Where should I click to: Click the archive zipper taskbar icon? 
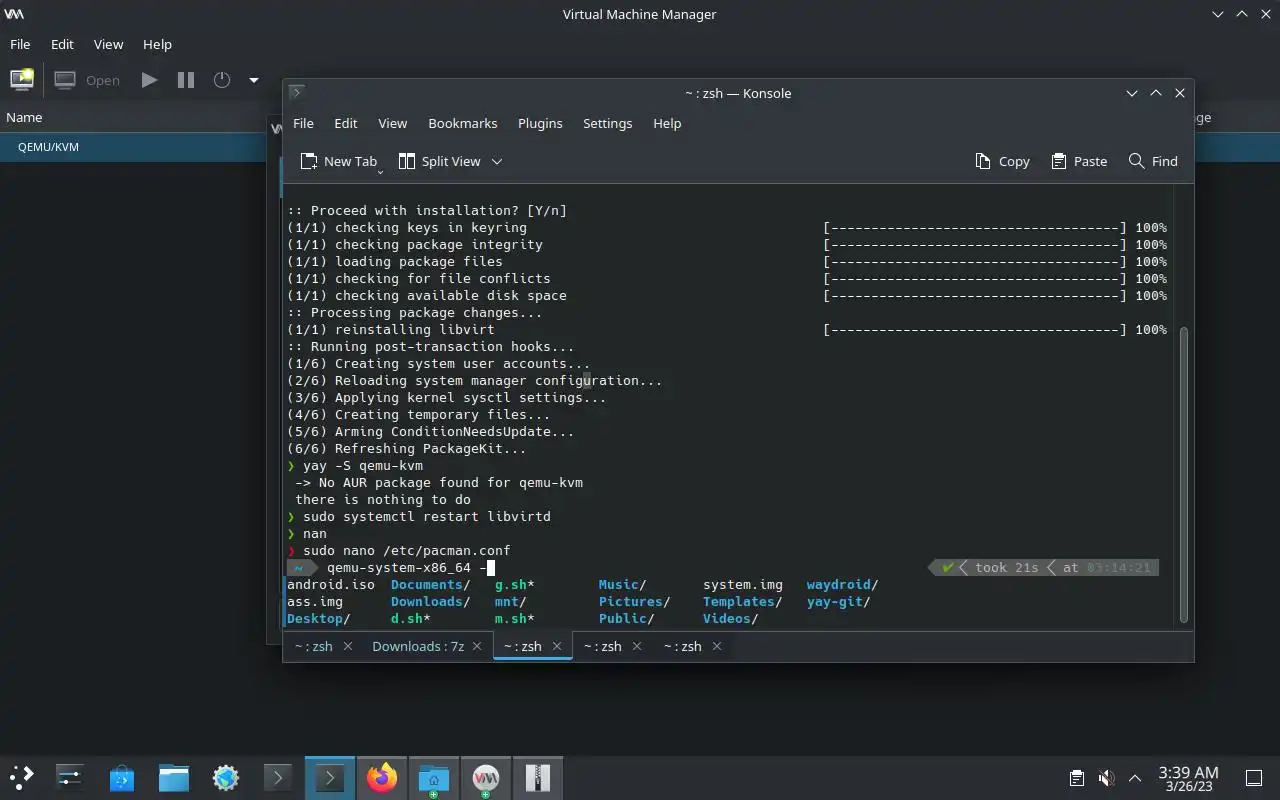pyautogui.click(x=538, y=776)
